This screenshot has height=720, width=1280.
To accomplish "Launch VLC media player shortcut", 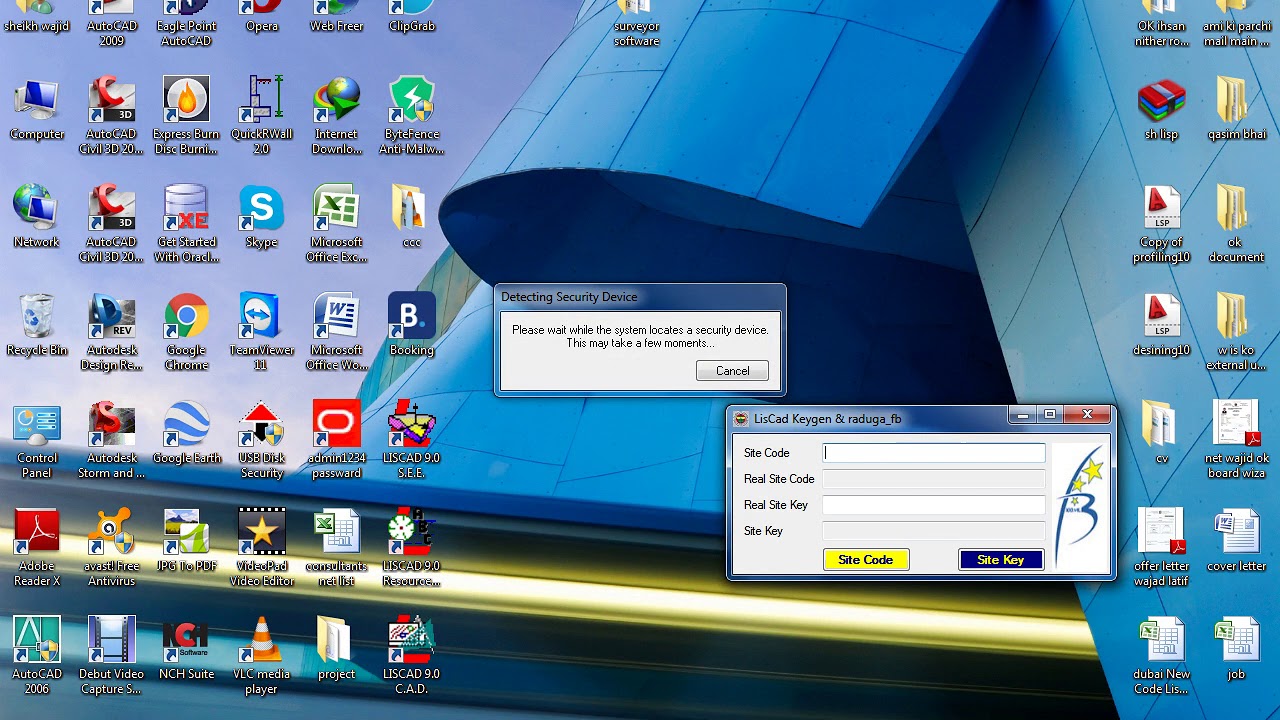I will [261, 656].
